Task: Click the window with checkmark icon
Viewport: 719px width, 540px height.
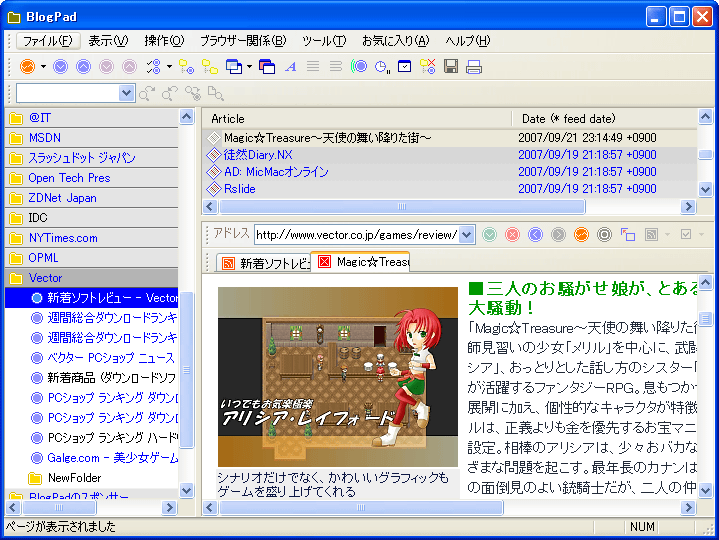Action: [404, 67]
